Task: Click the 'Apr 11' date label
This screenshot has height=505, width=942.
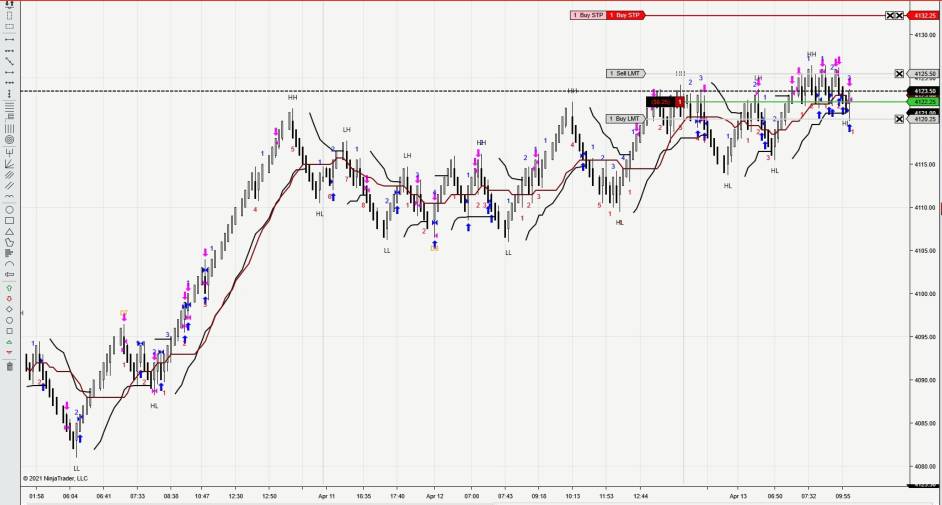Action: point(327,497)
